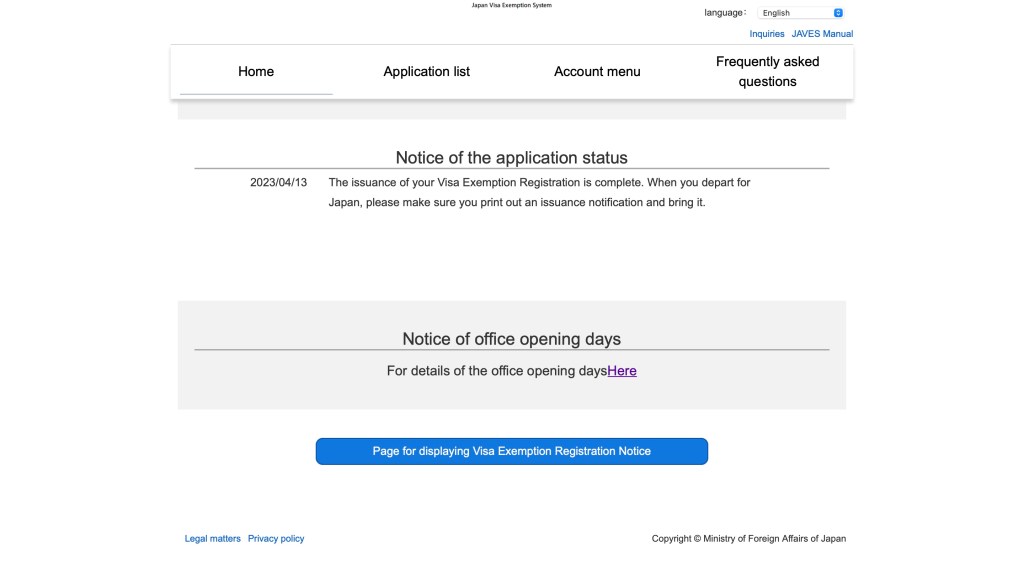This screenshot has width=1024, height=563.
Task: Open the Inquiries link
Action: coord(767,34)
